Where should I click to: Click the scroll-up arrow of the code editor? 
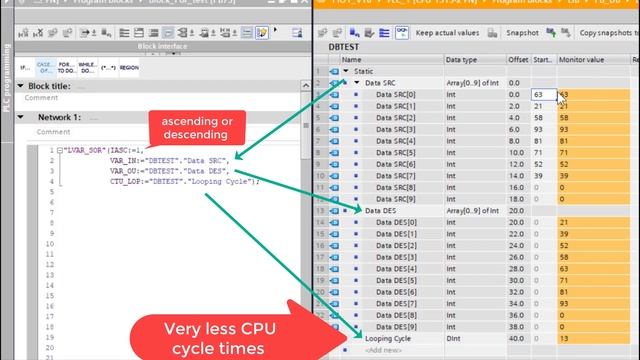click(306, 85)
